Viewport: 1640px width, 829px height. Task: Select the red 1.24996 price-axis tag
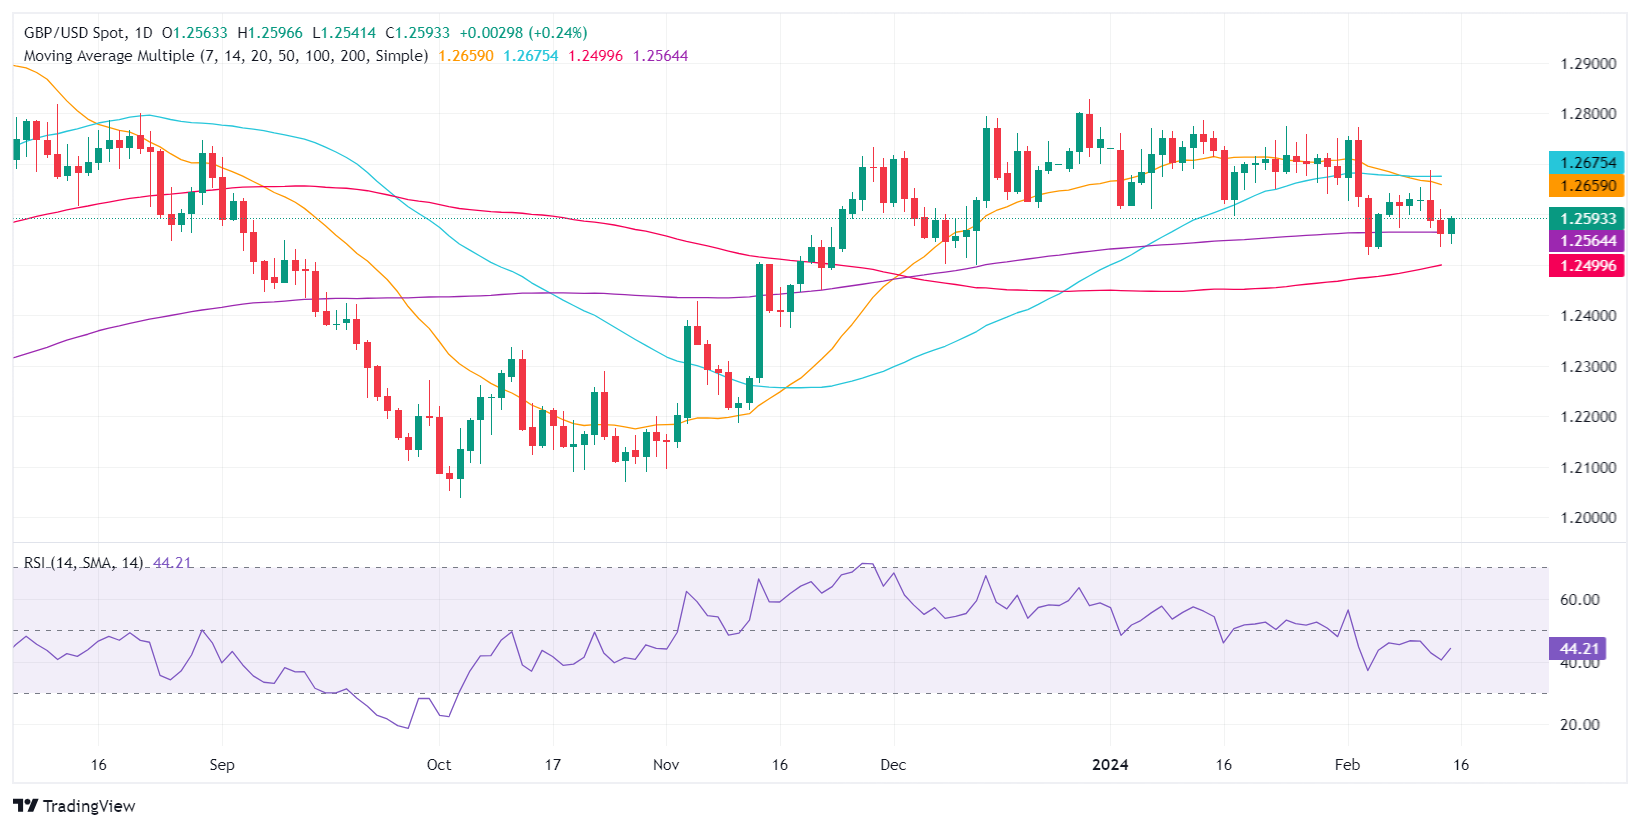pyautogui.click(x=1587, y=265)
